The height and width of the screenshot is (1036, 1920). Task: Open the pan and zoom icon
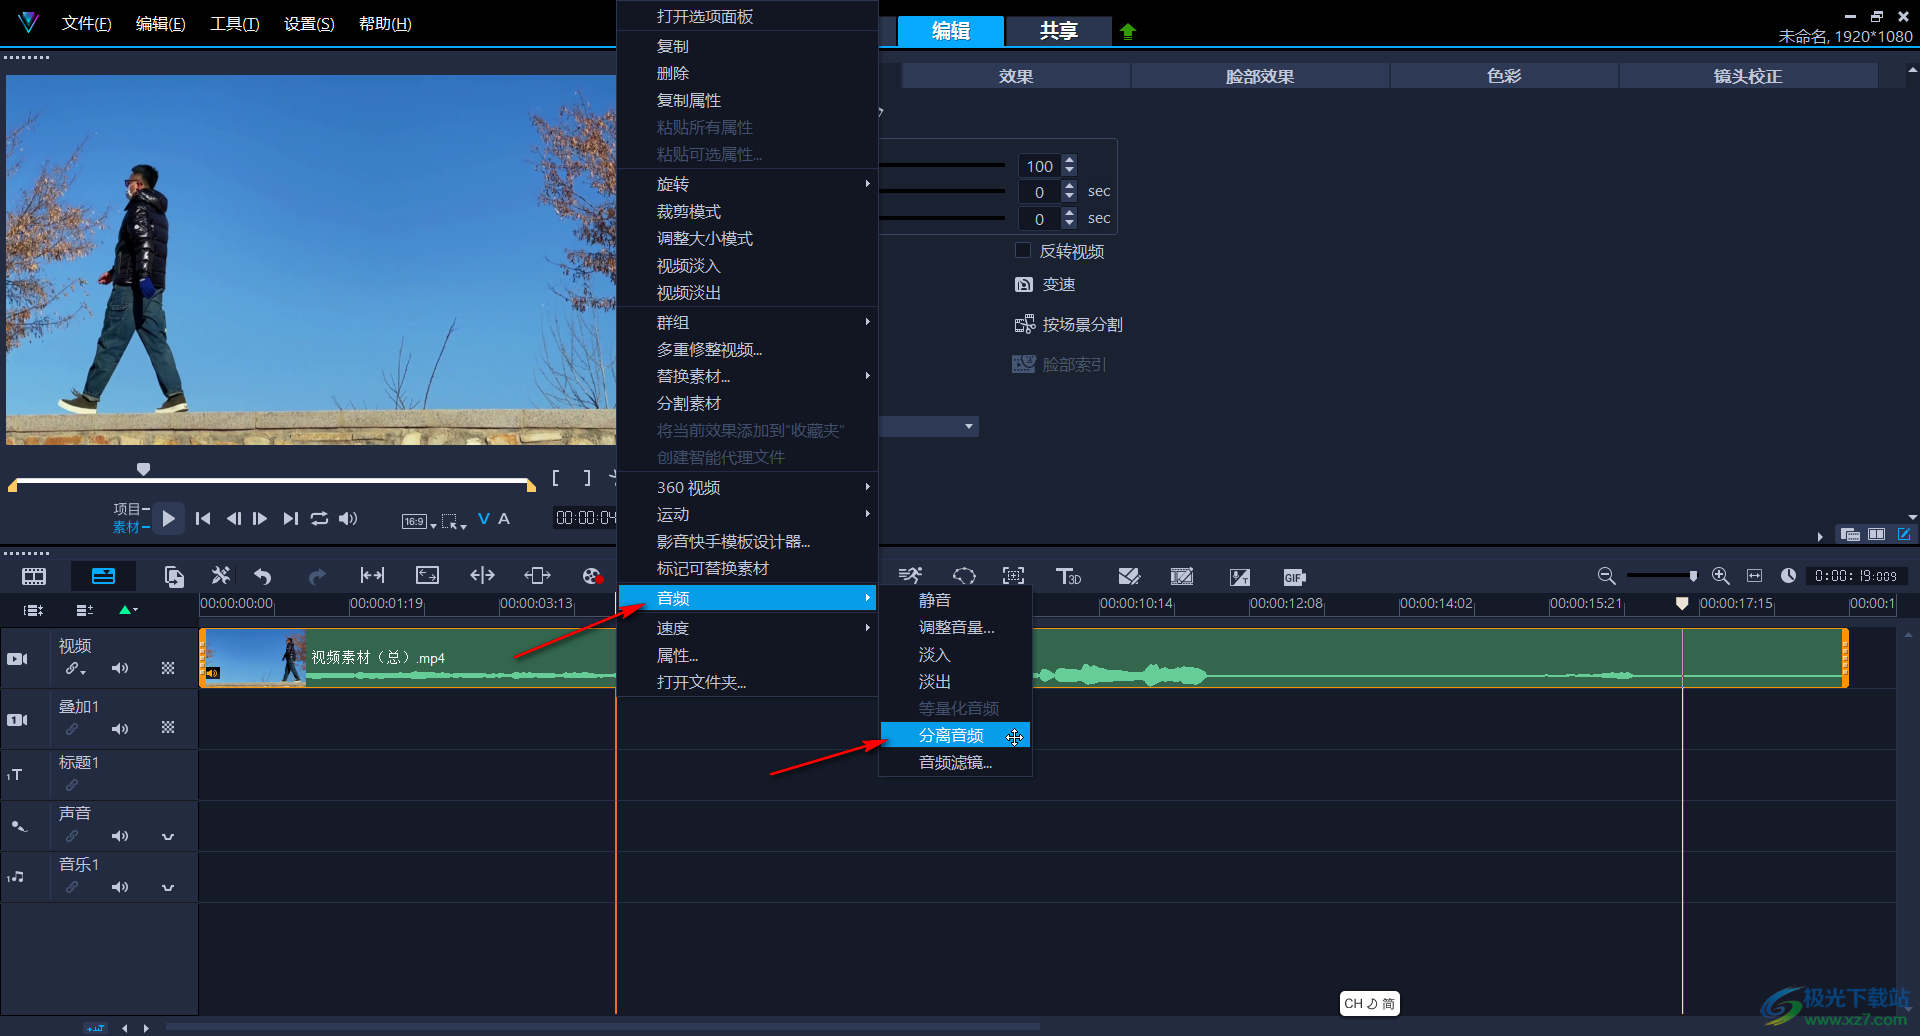coord(1013,576)
